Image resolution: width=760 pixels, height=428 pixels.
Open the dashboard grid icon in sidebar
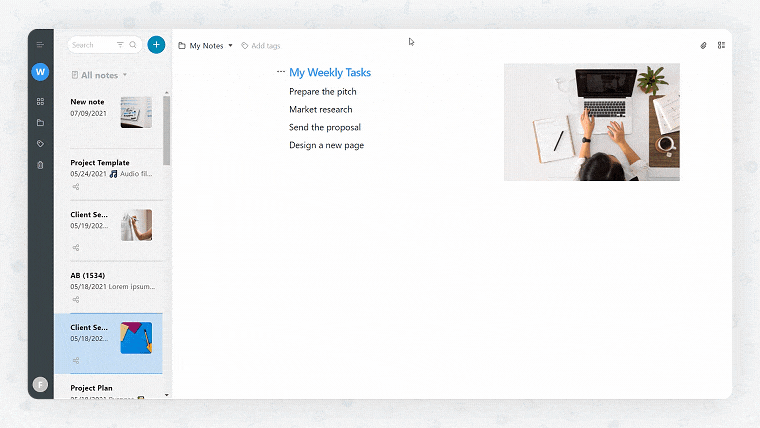pos(40,101)
